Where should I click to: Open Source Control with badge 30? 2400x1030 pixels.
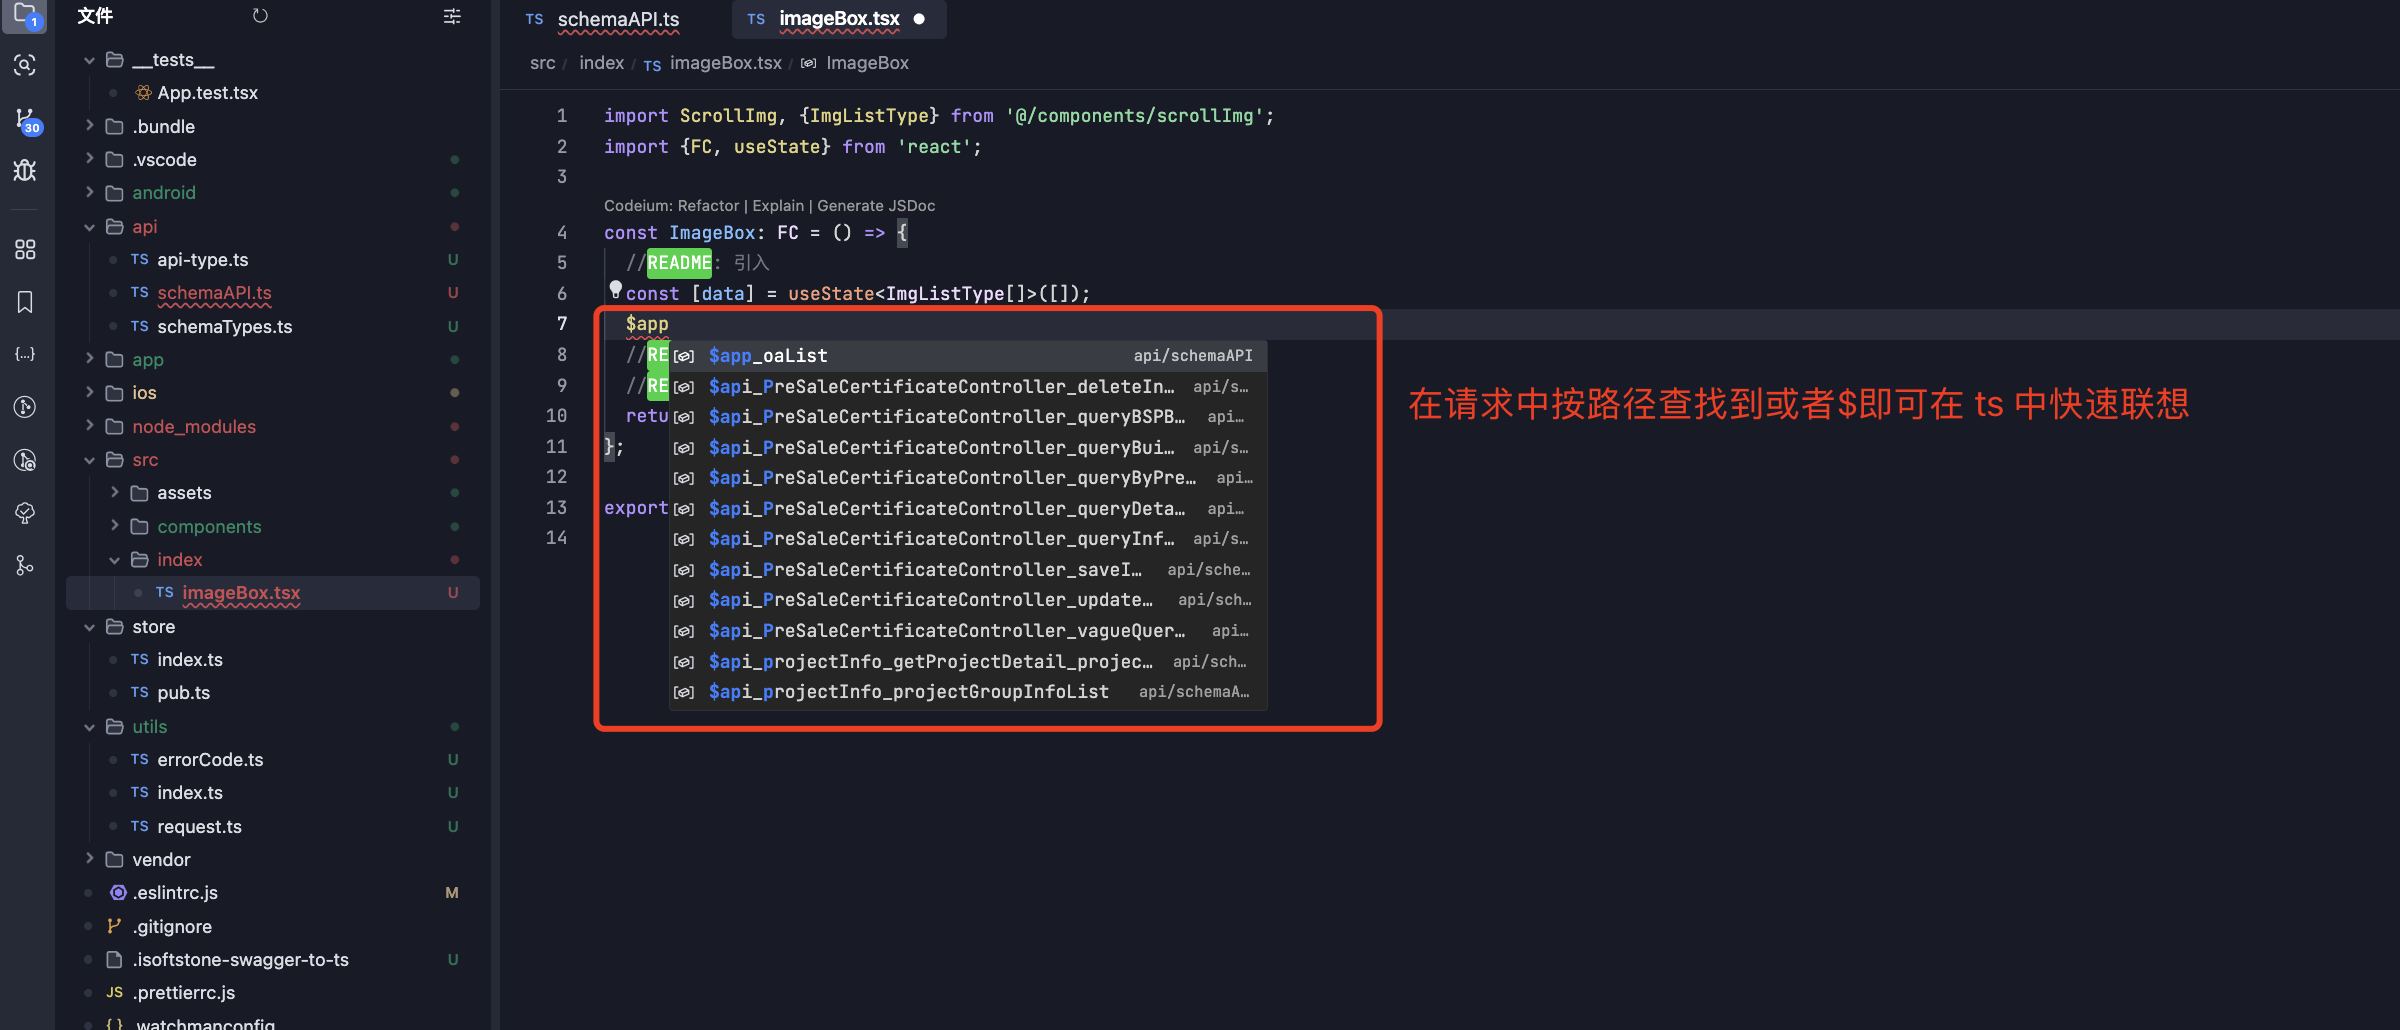(x=27, y=120)
